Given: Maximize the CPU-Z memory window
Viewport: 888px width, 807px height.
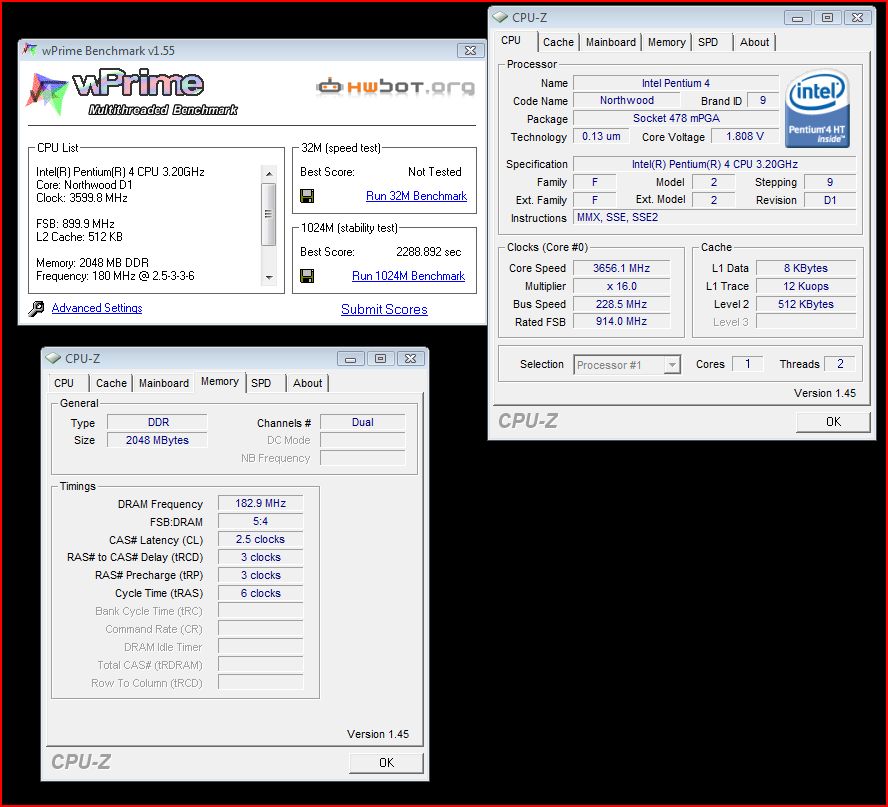Looking at the screenshot, I should tap(381, 359).
